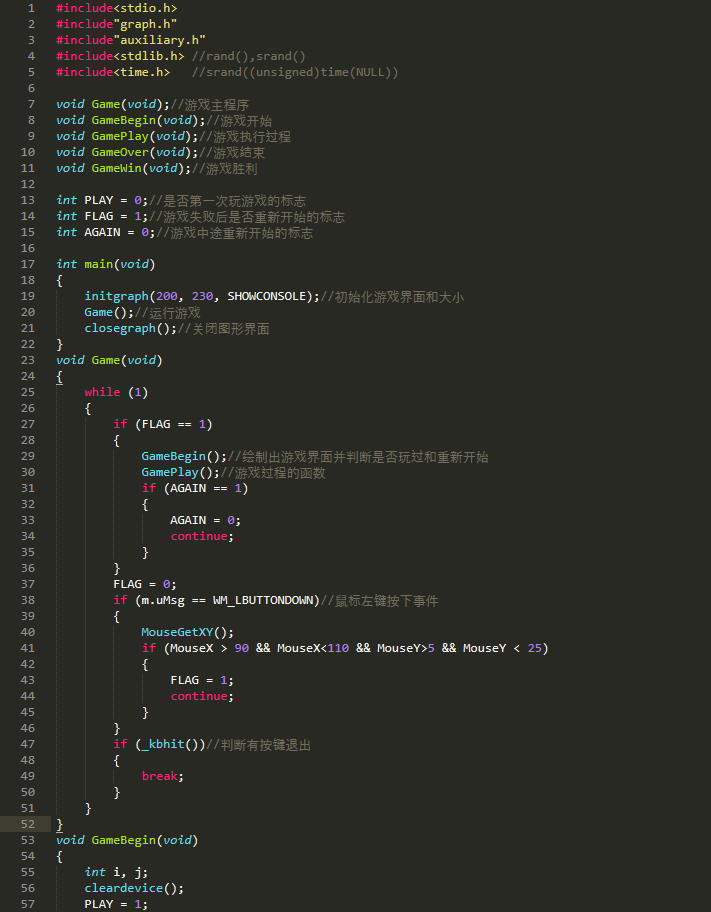Click the "while (1)" statement
The width and height of the screenshot is (711, 912).
coord(116,392)
